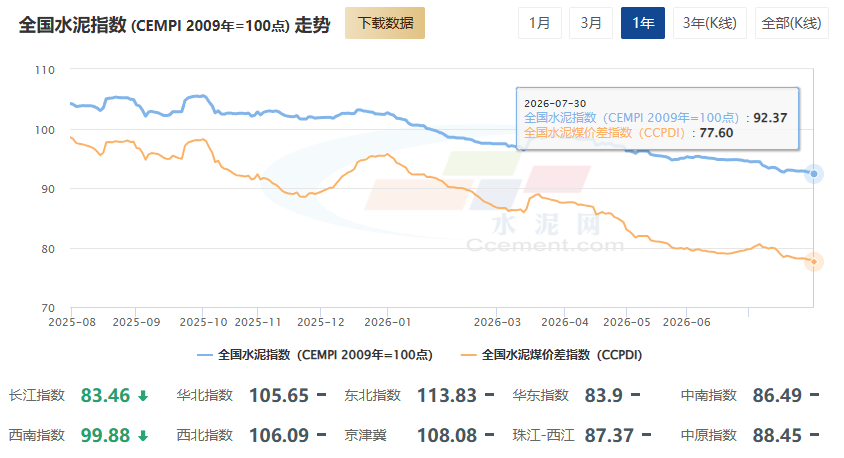
Task: Toggle the 全国水泥指数 legend series
Action: coord(315,355)
